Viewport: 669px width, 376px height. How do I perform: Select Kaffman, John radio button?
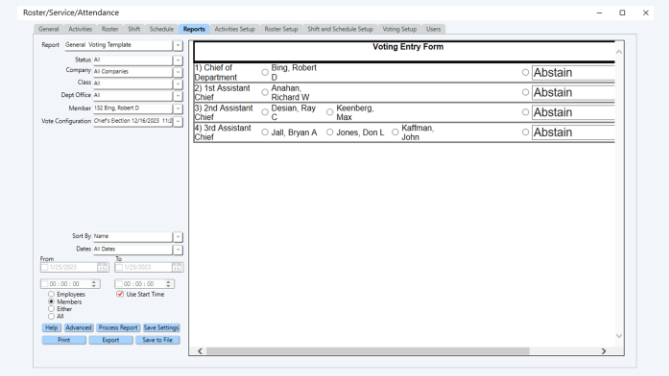point(395,132)
